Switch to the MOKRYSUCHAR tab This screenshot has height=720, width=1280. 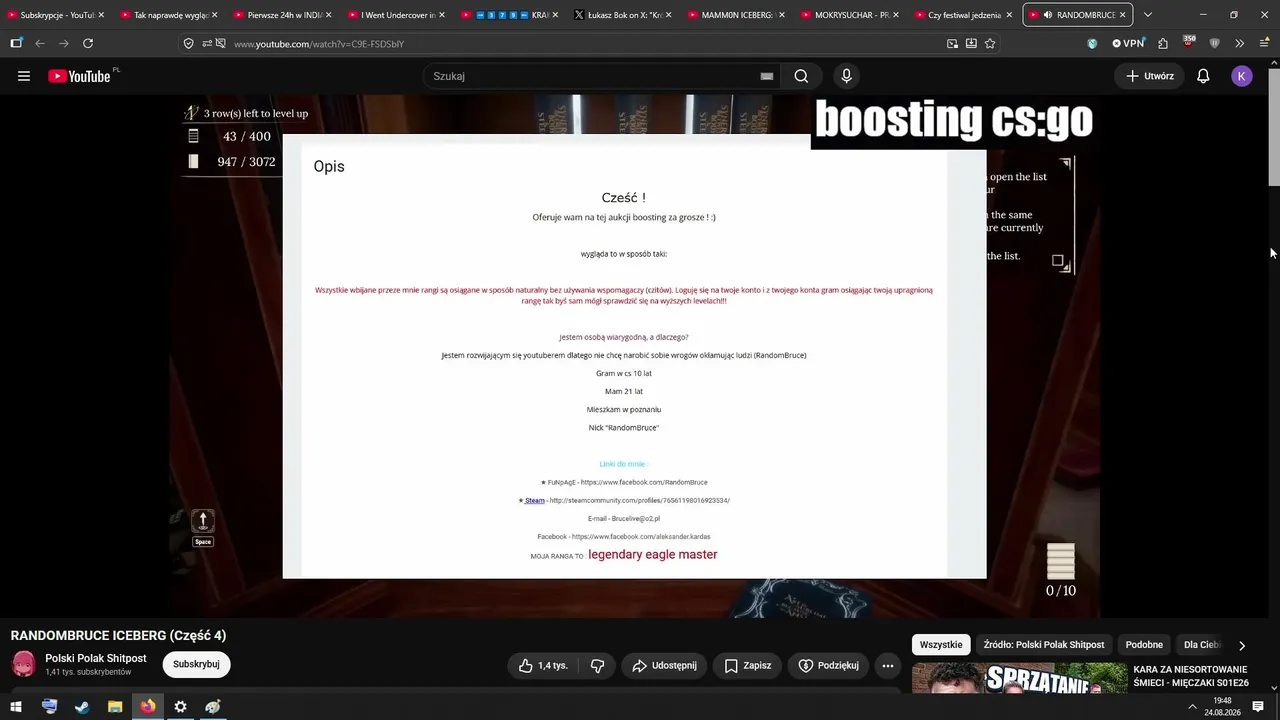850,15
